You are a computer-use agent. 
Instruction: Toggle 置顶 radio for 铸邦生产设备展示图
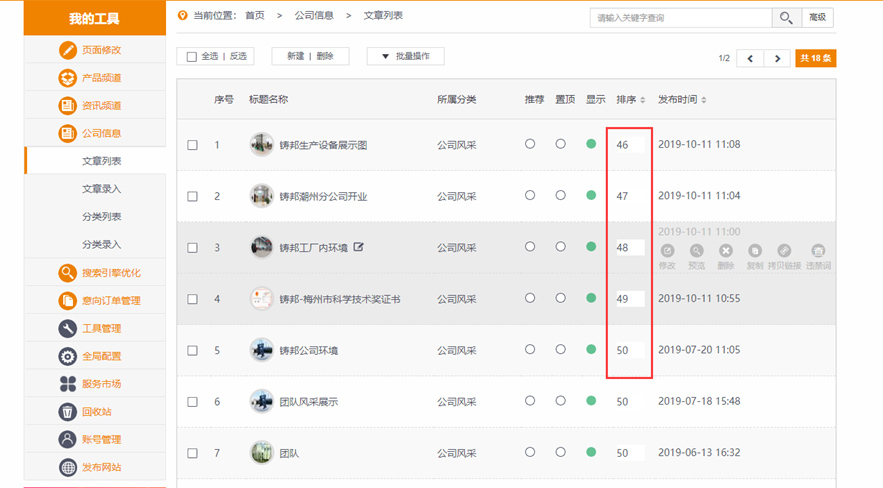[x=560, y=144]
